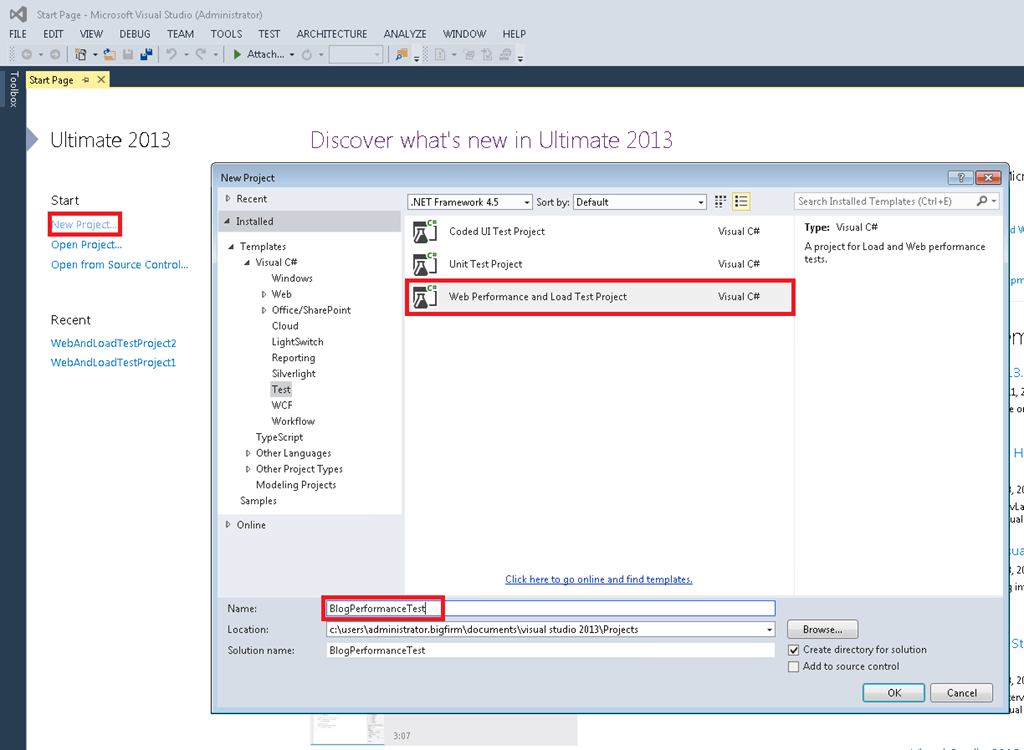The height and width of the screenshot is (750, 1024).
Task: Select the Unit Test Project template
Action: tap(600, 264)
